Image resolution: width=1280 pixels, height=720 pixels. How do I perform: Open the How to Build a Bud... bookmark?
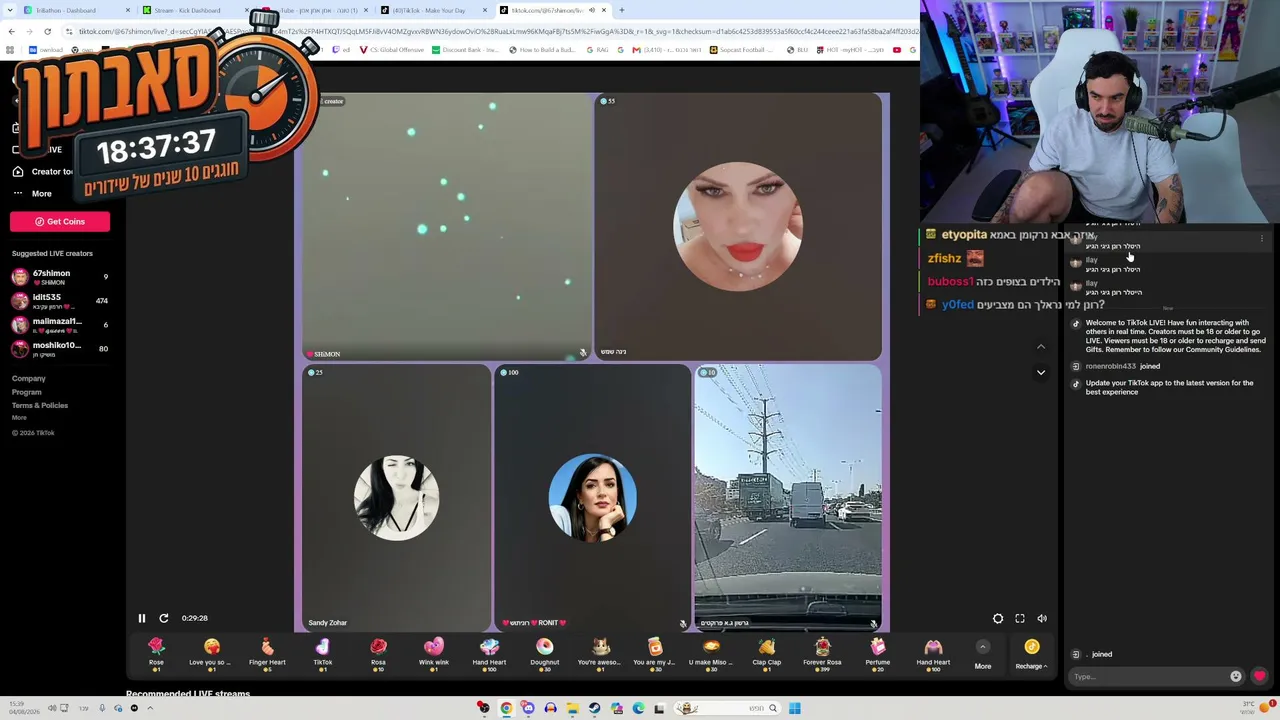(x=542, y=50)
